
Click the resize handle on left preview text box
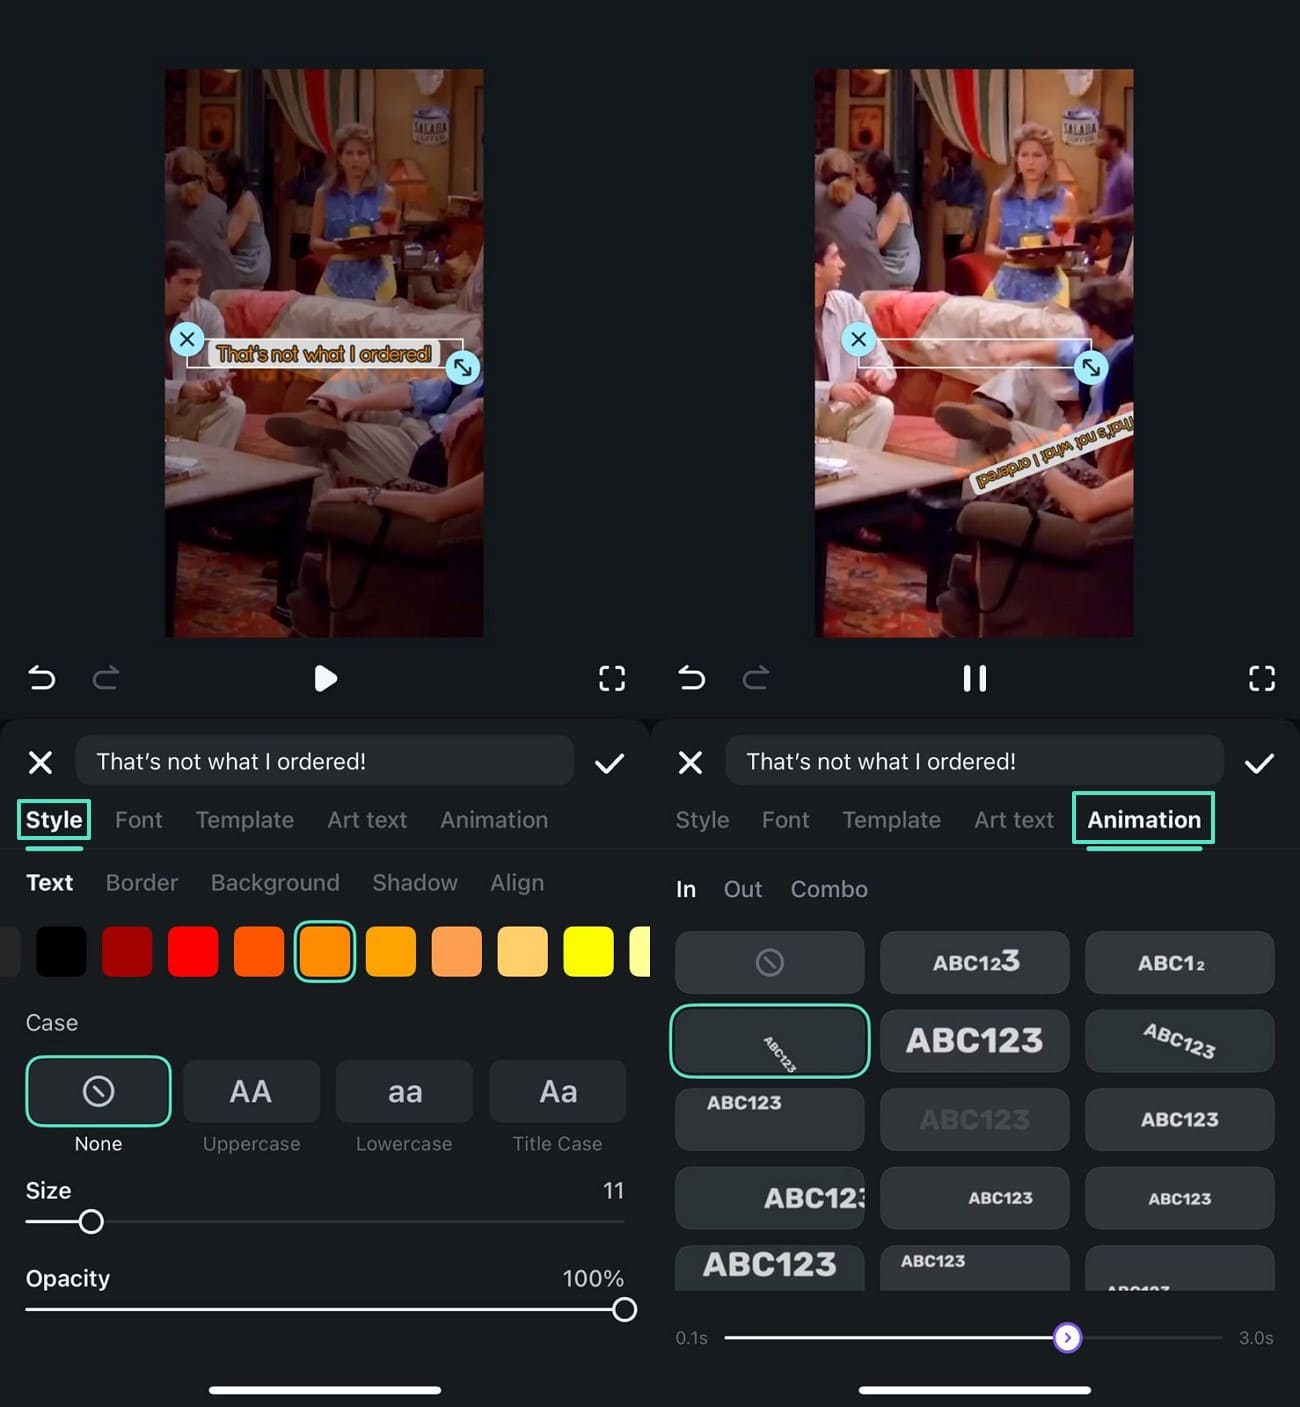coord(462,368)
